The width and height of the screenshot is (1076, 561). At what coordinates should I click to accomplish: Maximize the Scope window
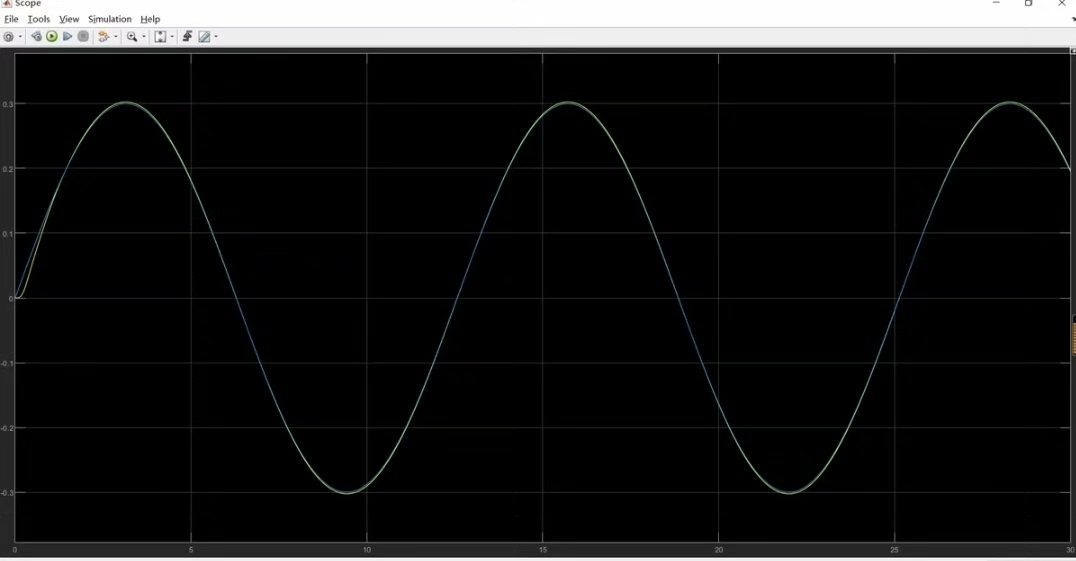(1028, 3)
